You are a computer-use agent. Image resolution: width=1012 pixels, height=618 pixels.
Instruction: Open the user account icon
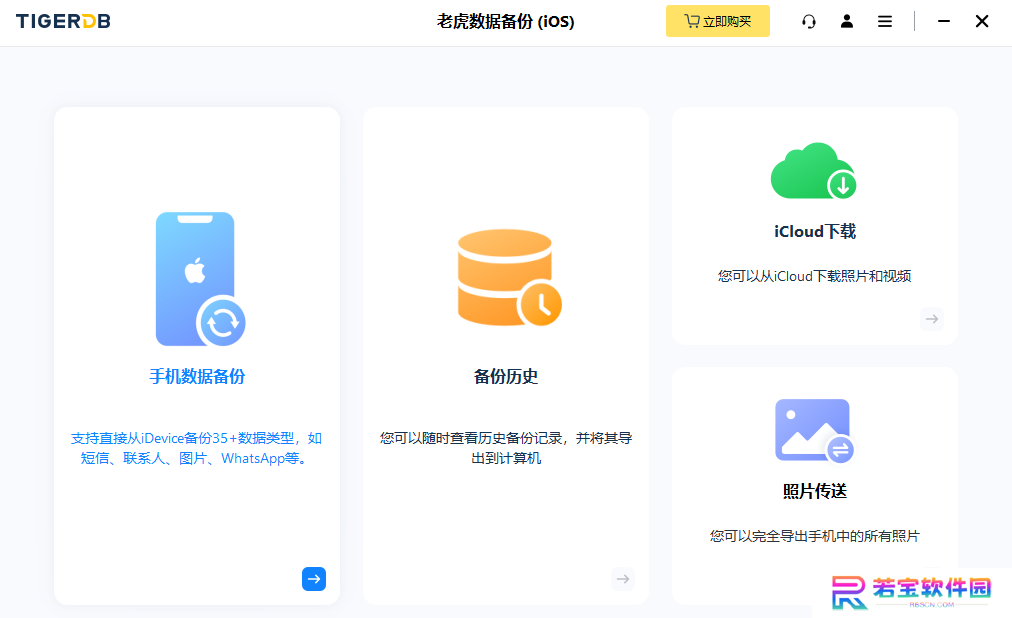coord(847,21)
